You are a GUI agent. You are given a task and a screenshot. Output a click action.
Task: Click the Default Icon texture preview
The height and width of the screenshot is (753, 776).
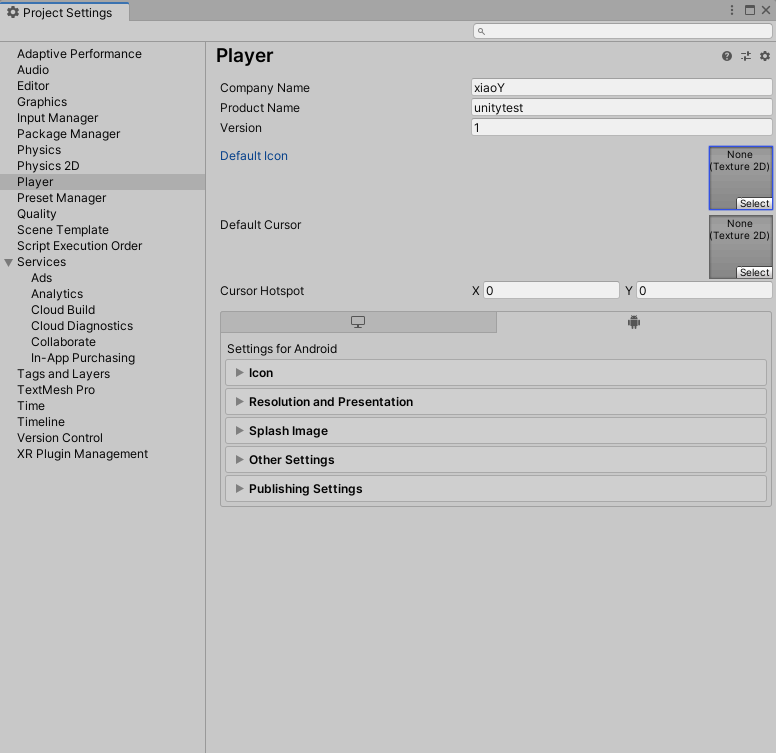pos(740,178)
